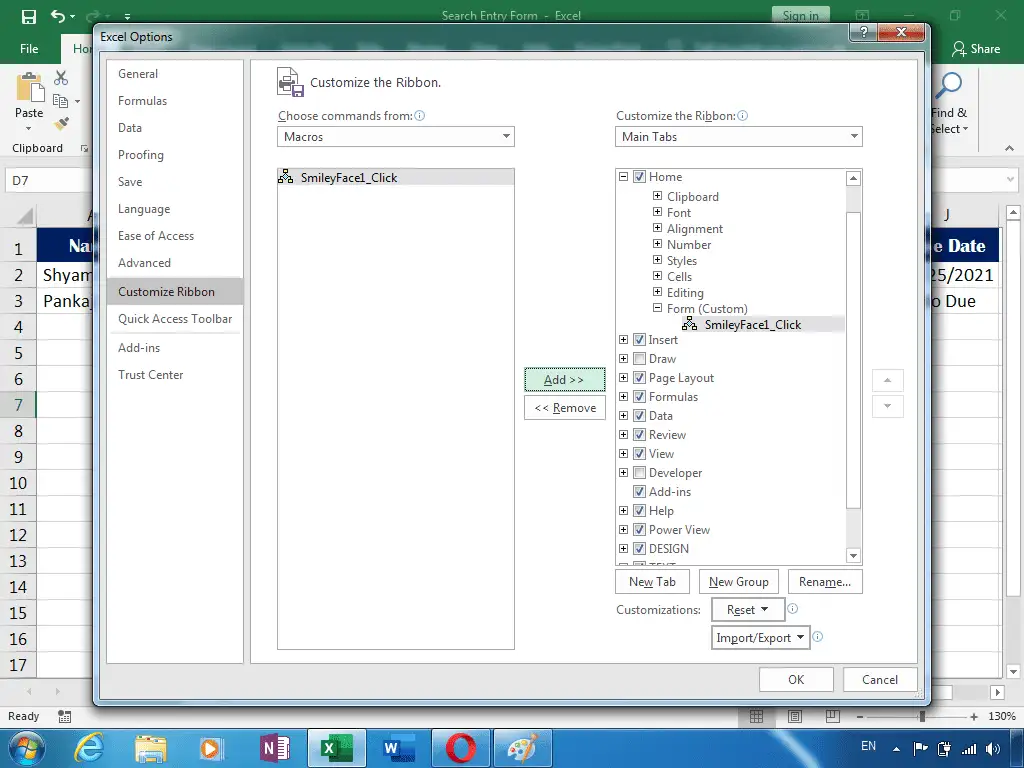Click the info icon beside Customize the Ribbon label
The height and width of the screenshot is (768, 1024).
click(x=743, y=116)
